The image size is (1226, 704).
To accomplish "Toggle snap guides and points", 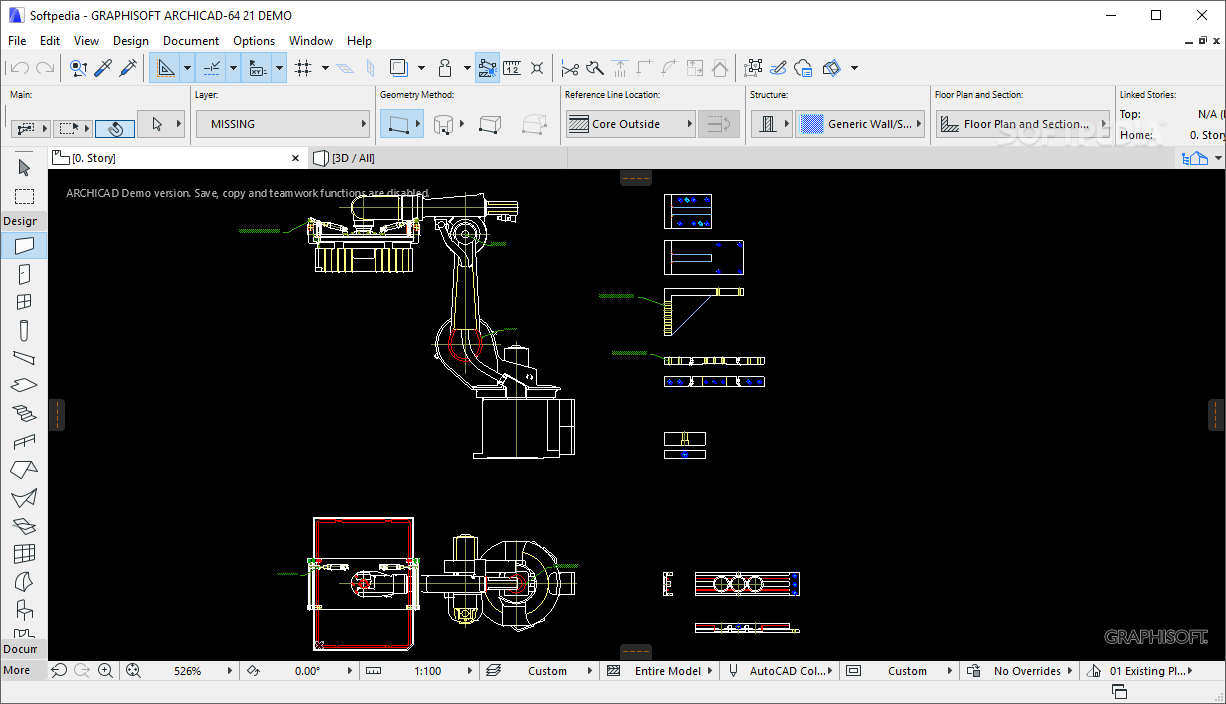I will pos(211,68).
